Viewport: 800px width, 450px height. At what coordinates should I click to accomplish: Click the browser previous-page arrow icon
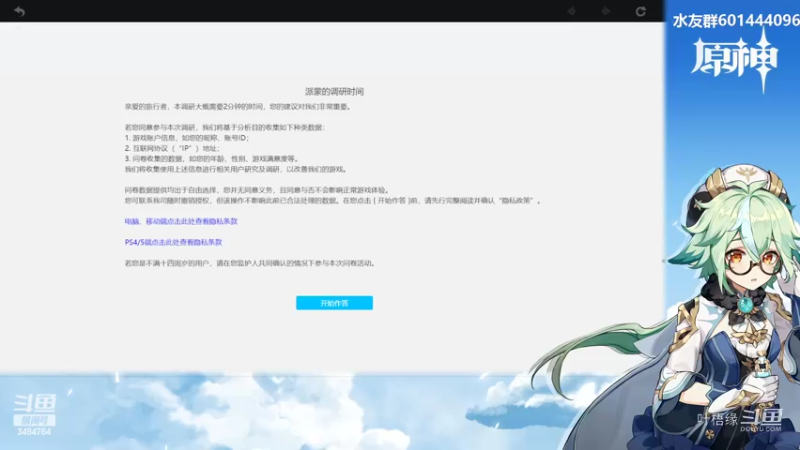pos(571,11)
